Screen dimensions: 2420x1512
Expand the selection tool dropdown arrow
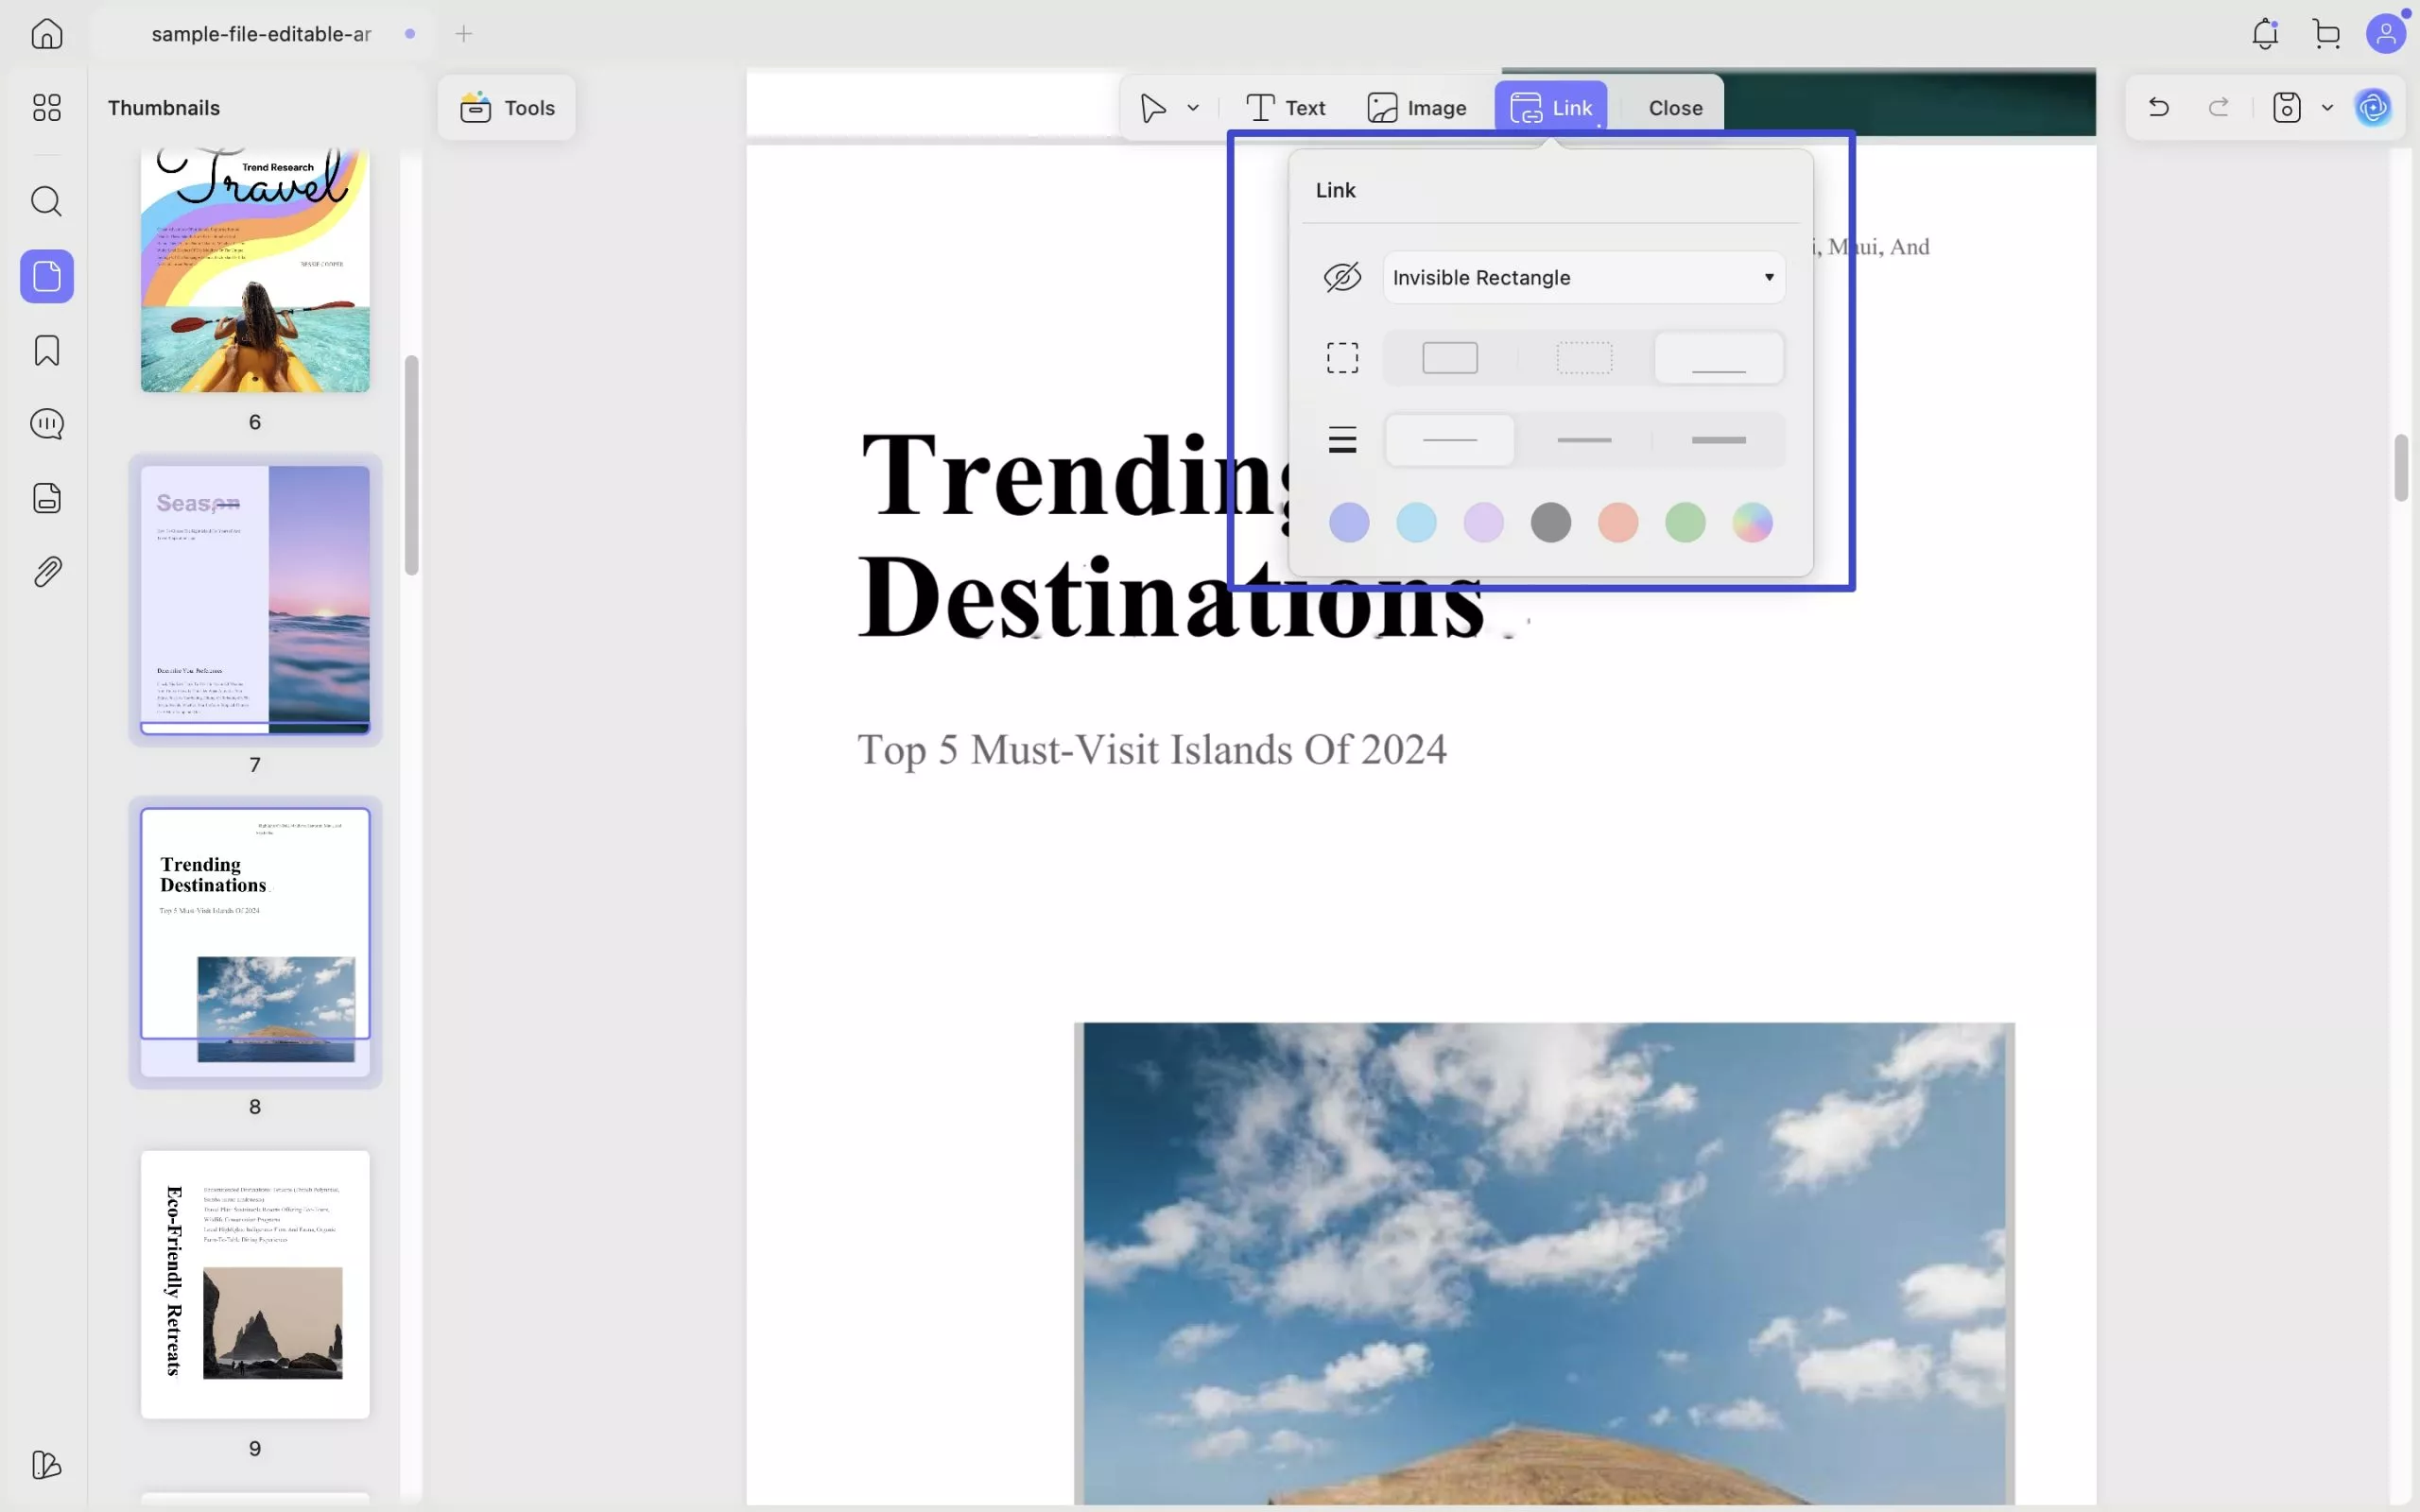point(1193,107)
